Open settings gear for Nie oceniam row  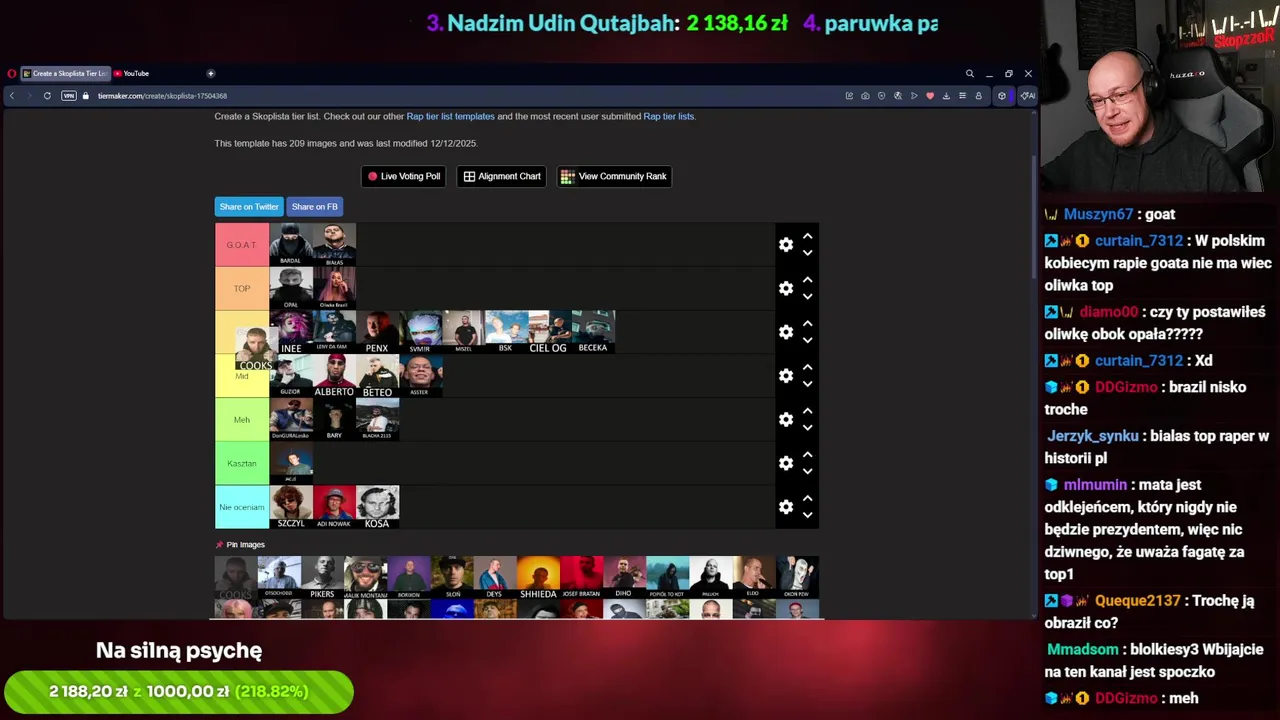(786, 507)
